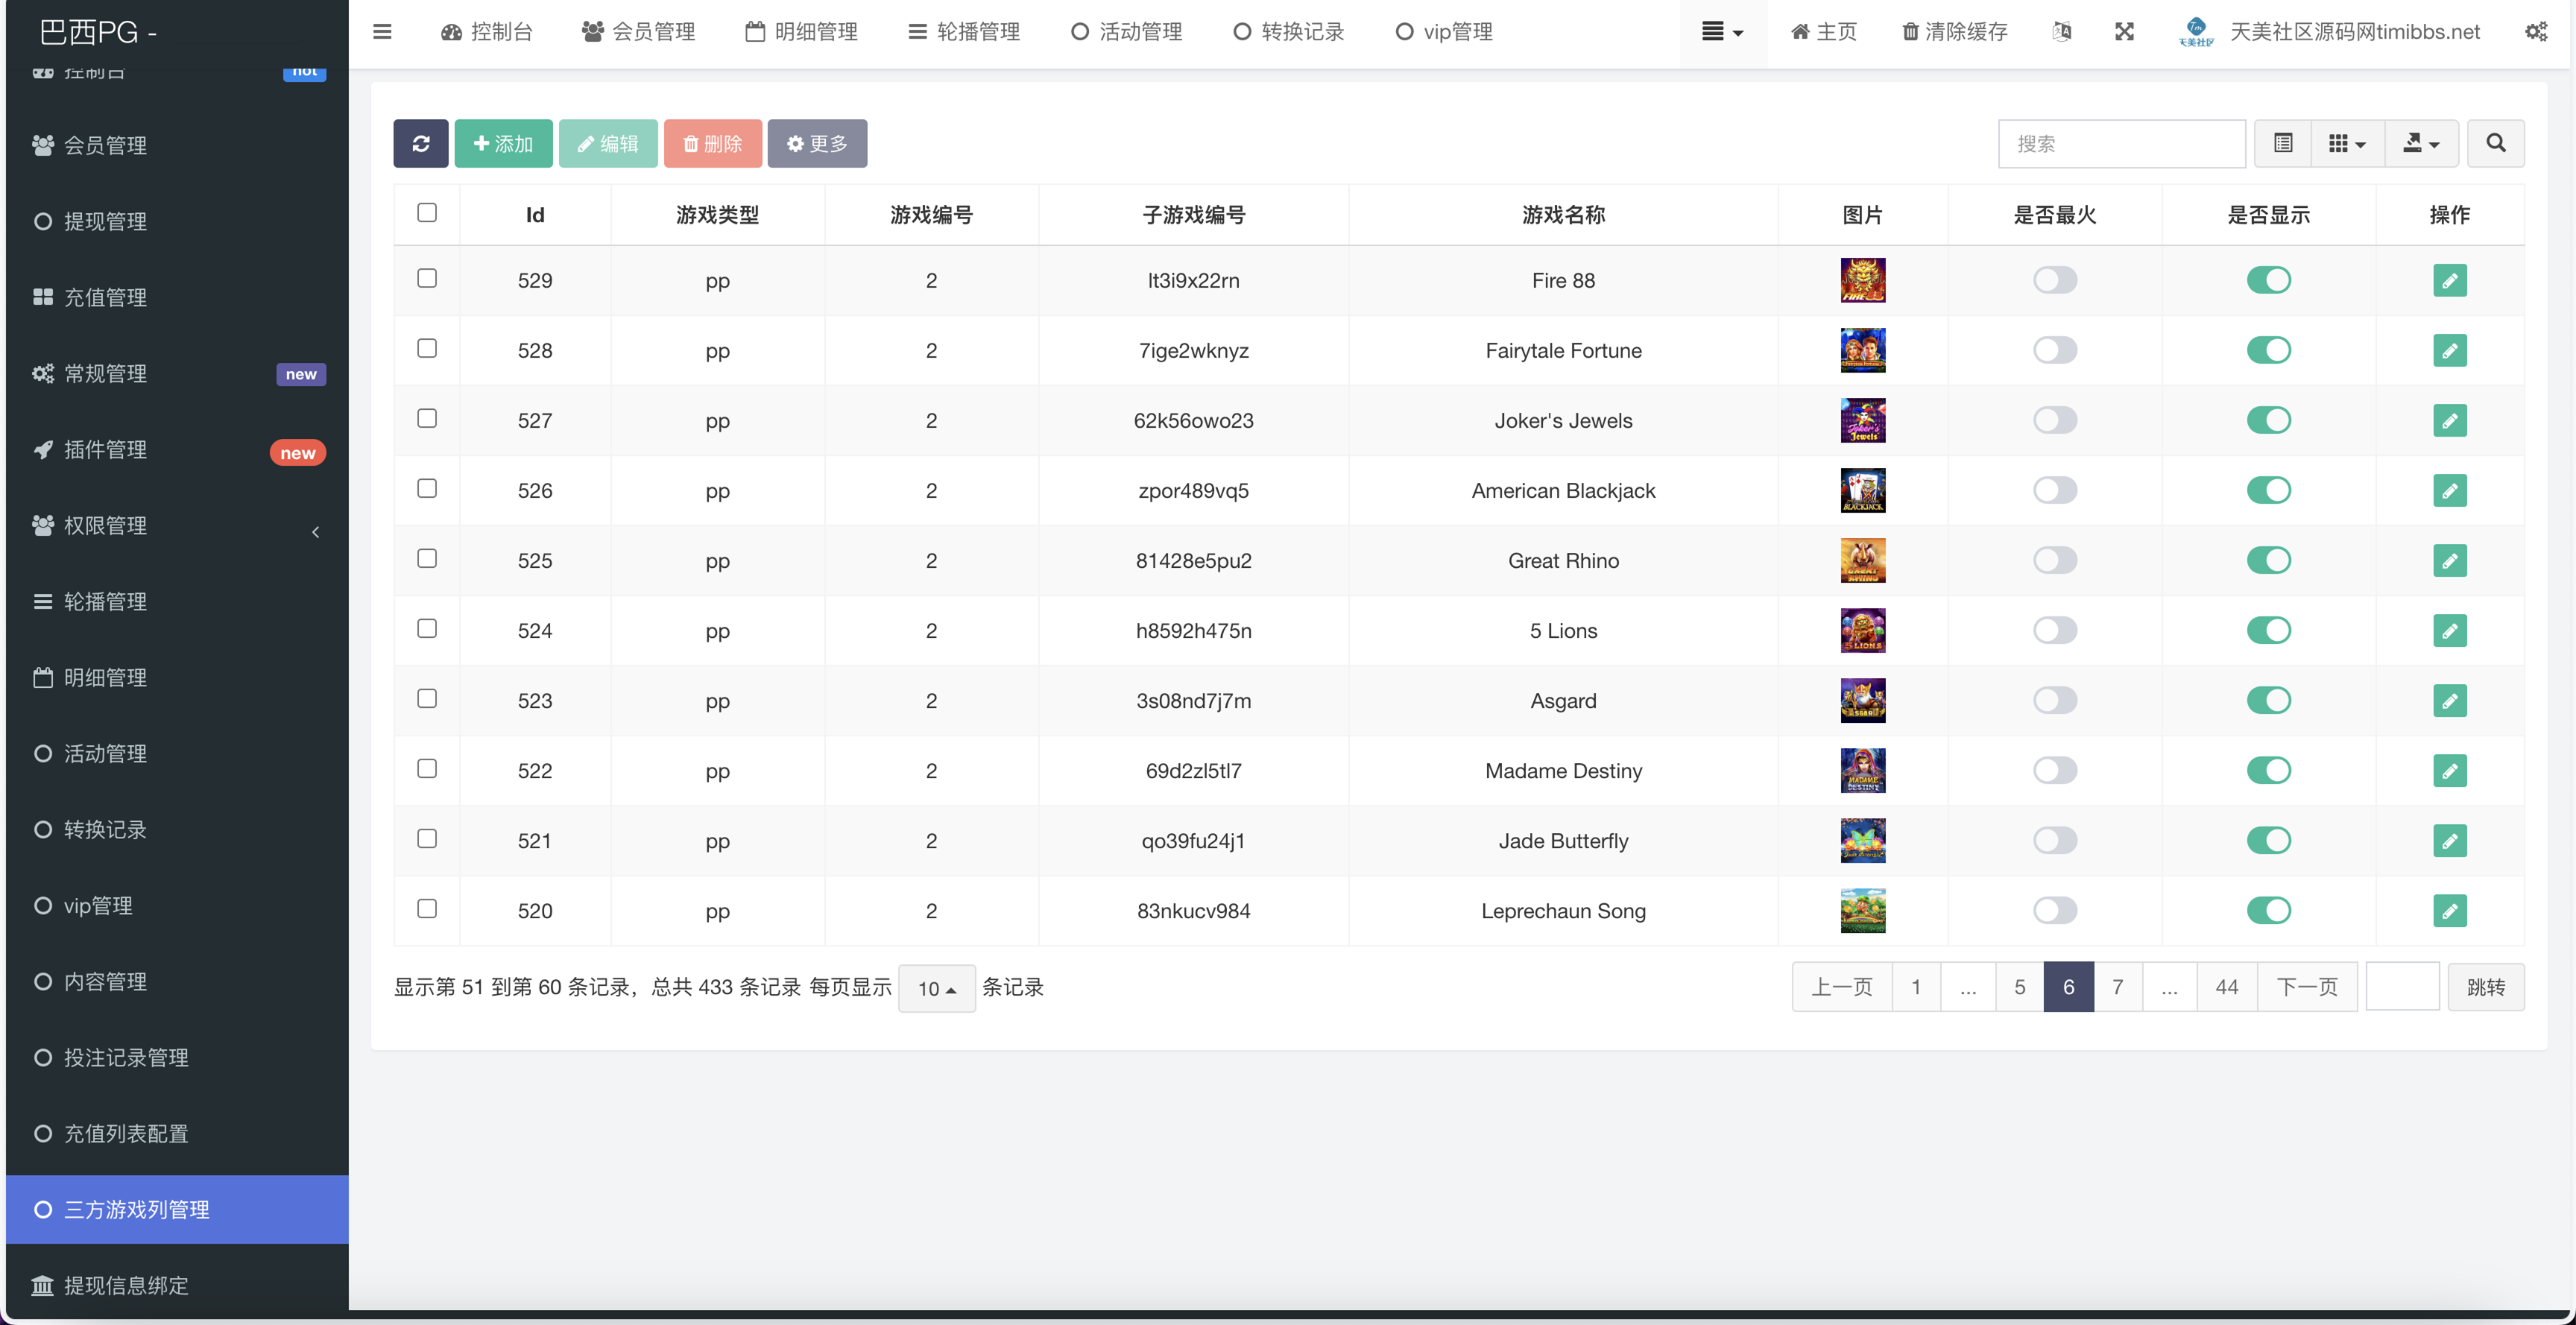Click the hamburger sidebar collapse icon
Screen dimensions: 2576x1325
point(382,32)
